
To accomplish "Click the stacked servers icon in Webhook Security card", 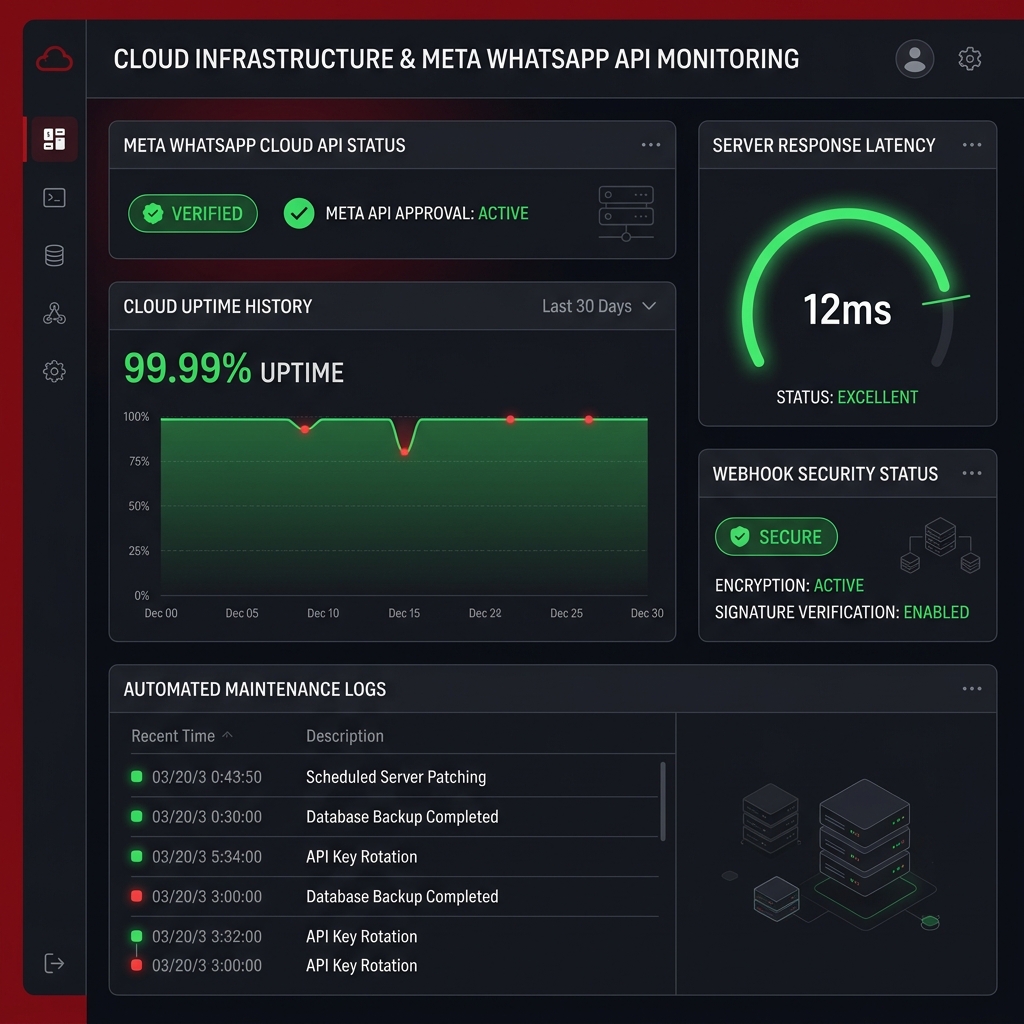I will [940, 545].
